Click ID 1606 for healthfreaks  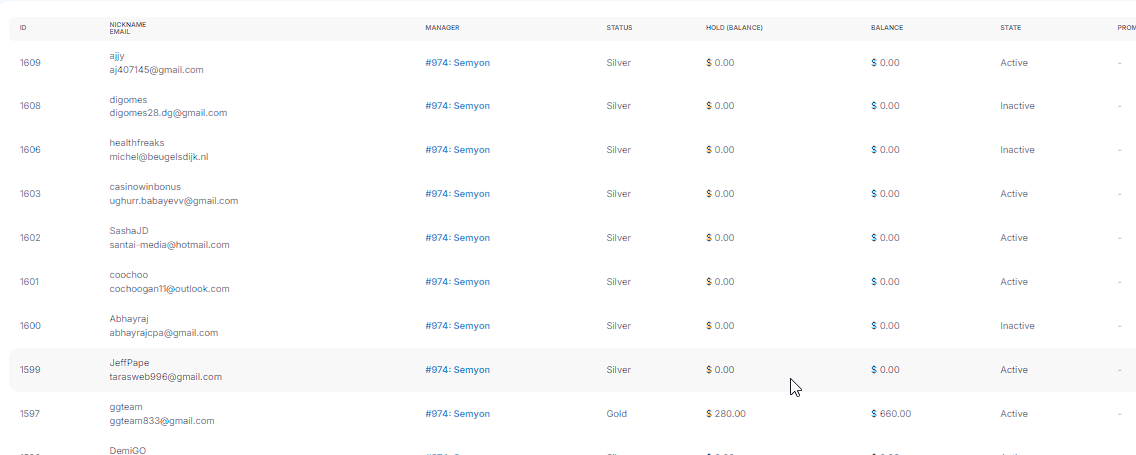(x=30, y=150)
